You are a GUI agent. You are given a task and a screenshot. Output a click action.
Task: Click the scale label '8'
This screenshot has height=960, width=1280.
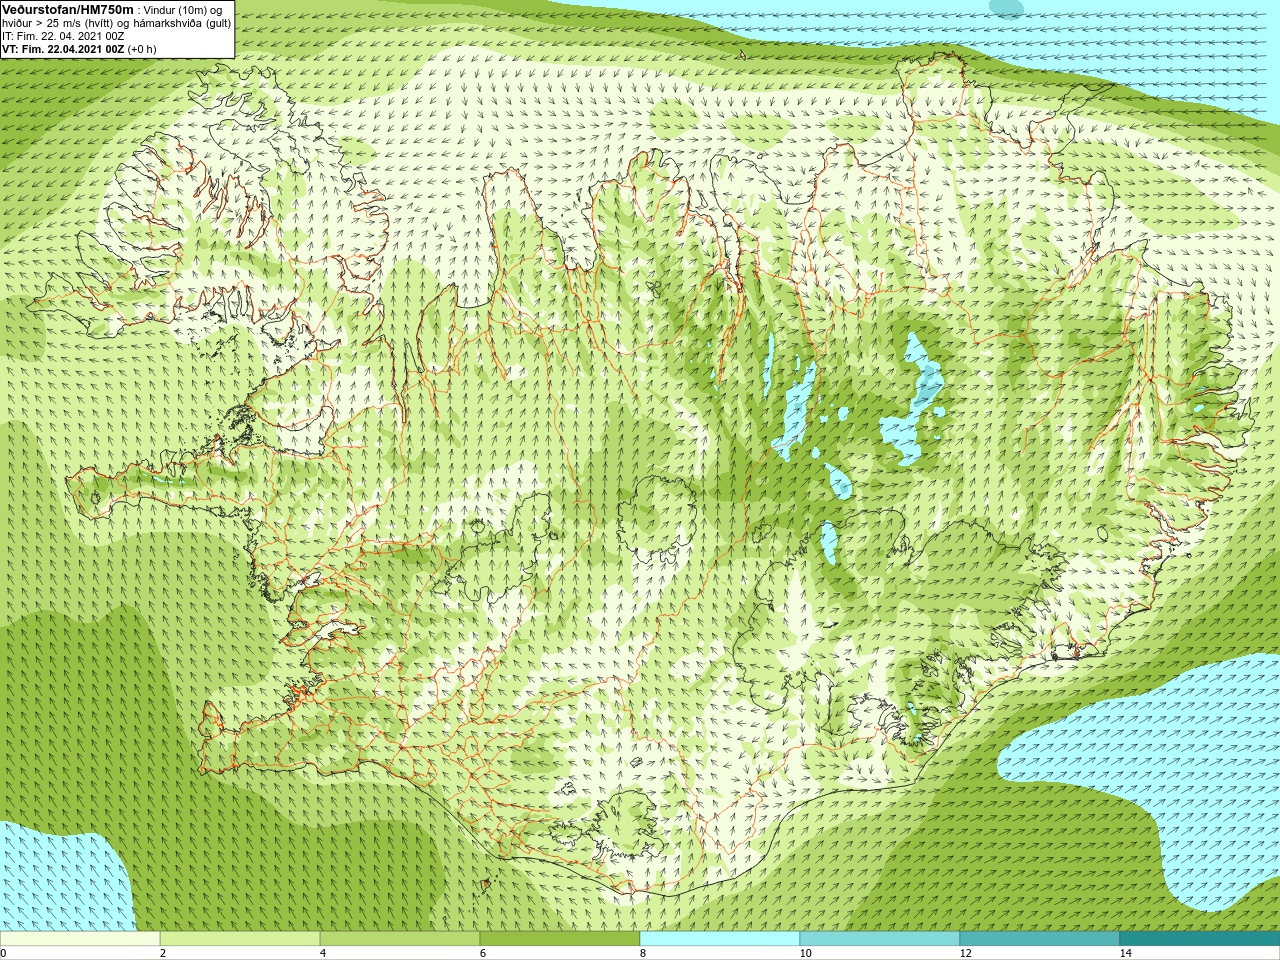point(643,953)
